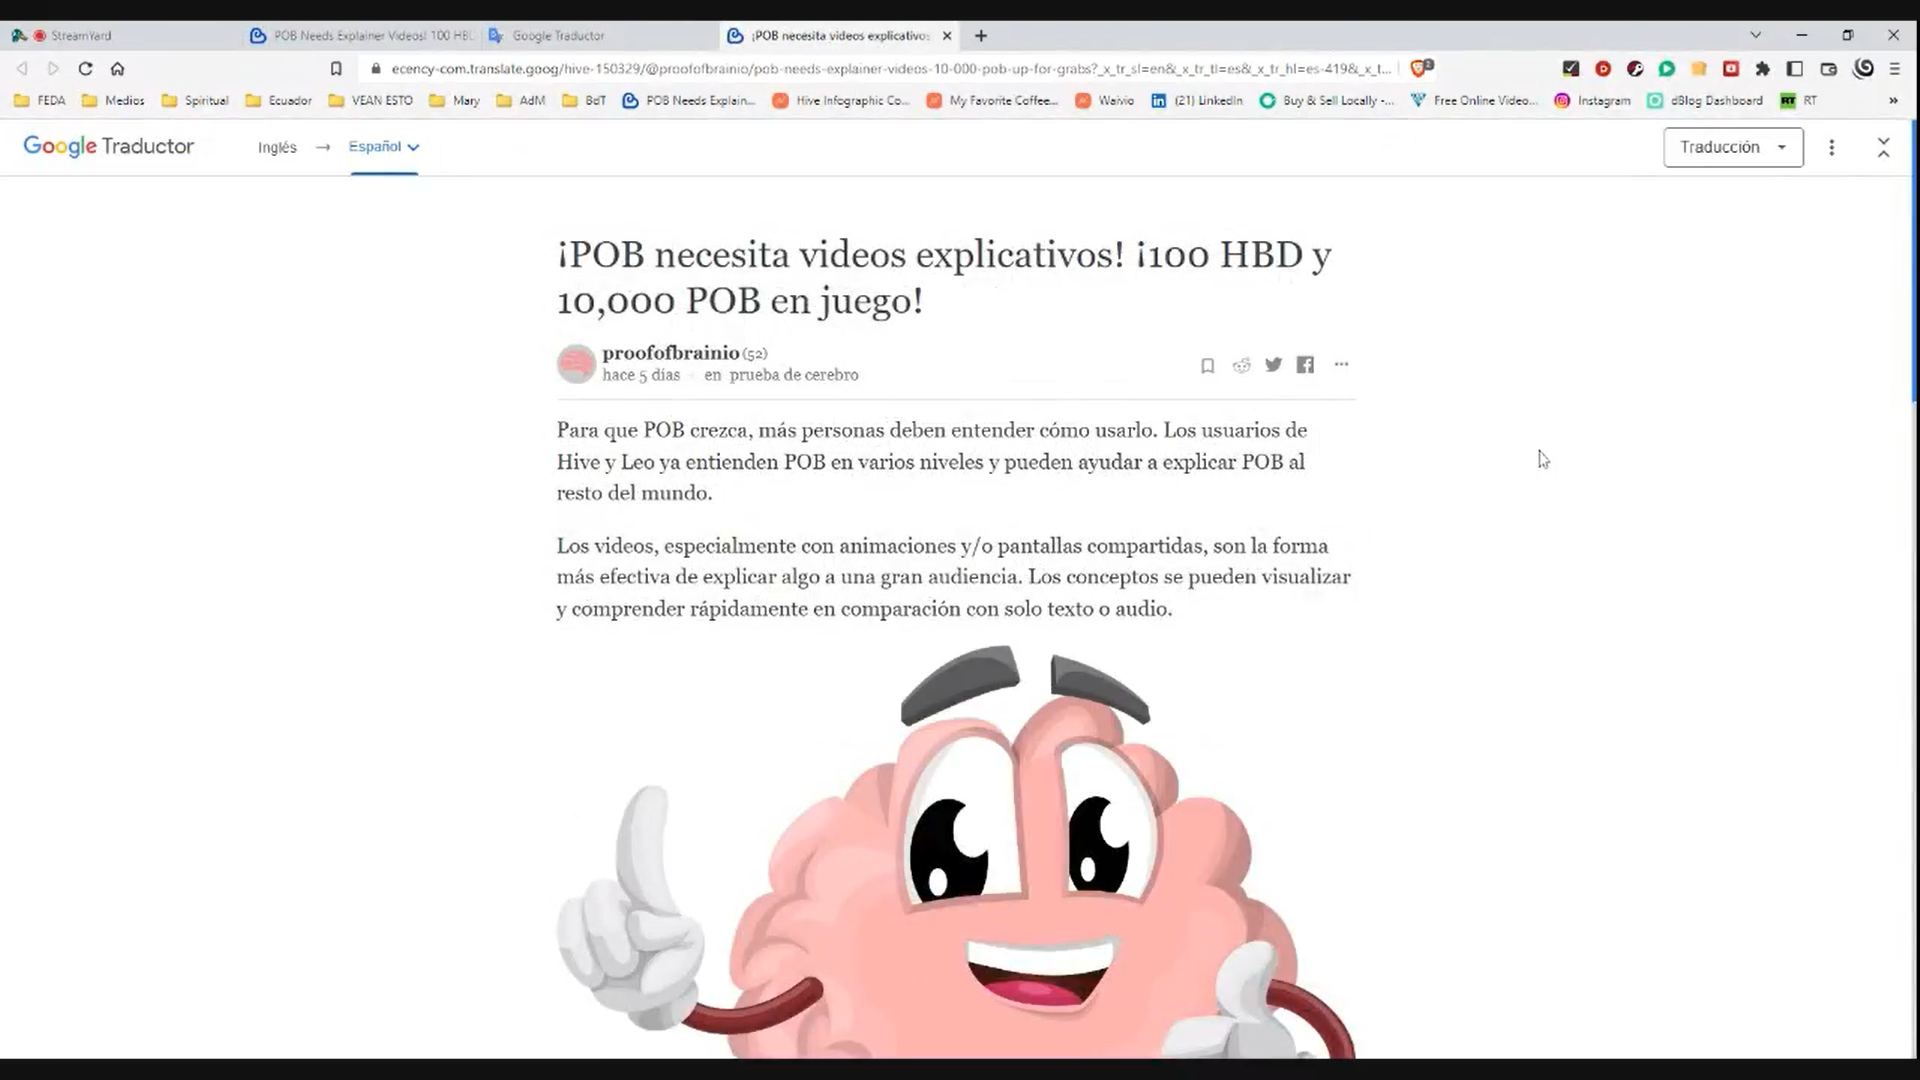
Task: Open the Instagram bookmark
Action: coord(1592,100)
